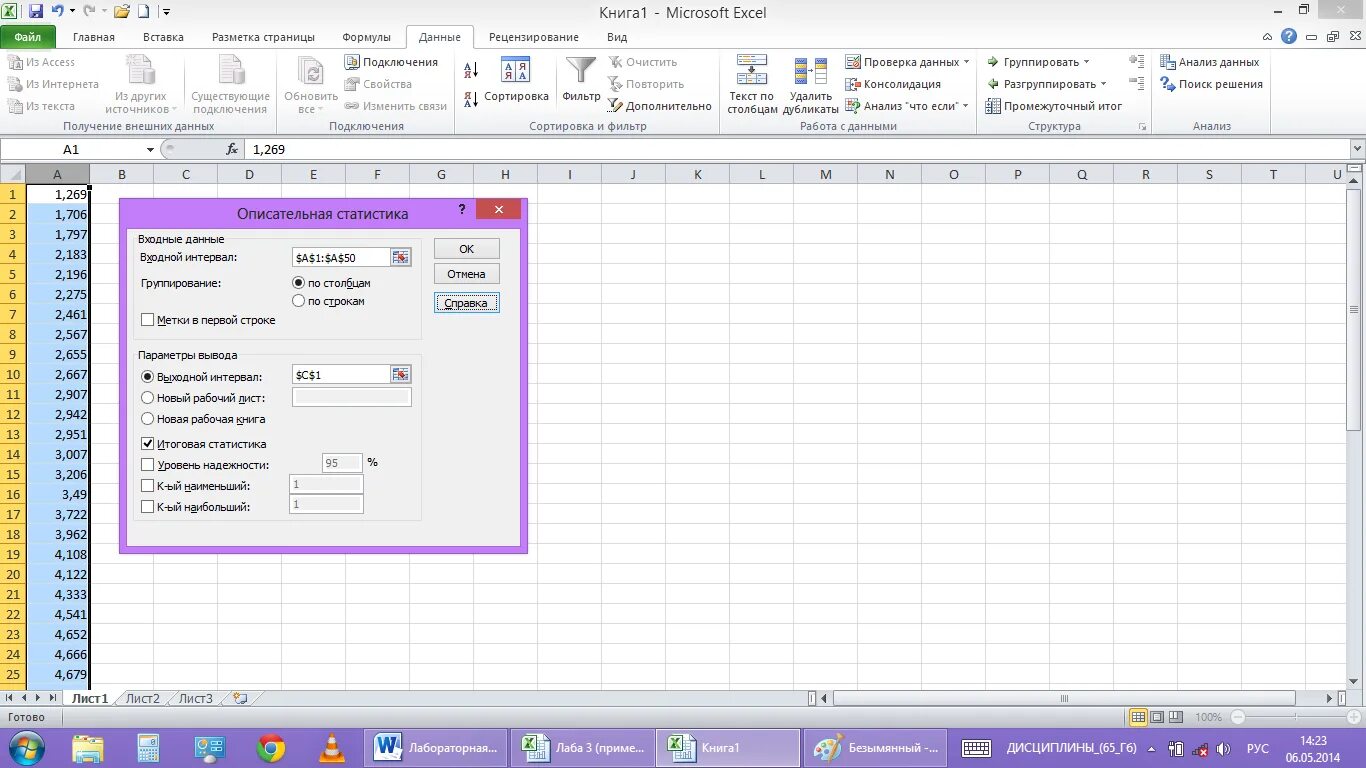Open Из других источников dropdown
Screen dimensions: 1366x768
pyautogui.click(x=175, y=110)
